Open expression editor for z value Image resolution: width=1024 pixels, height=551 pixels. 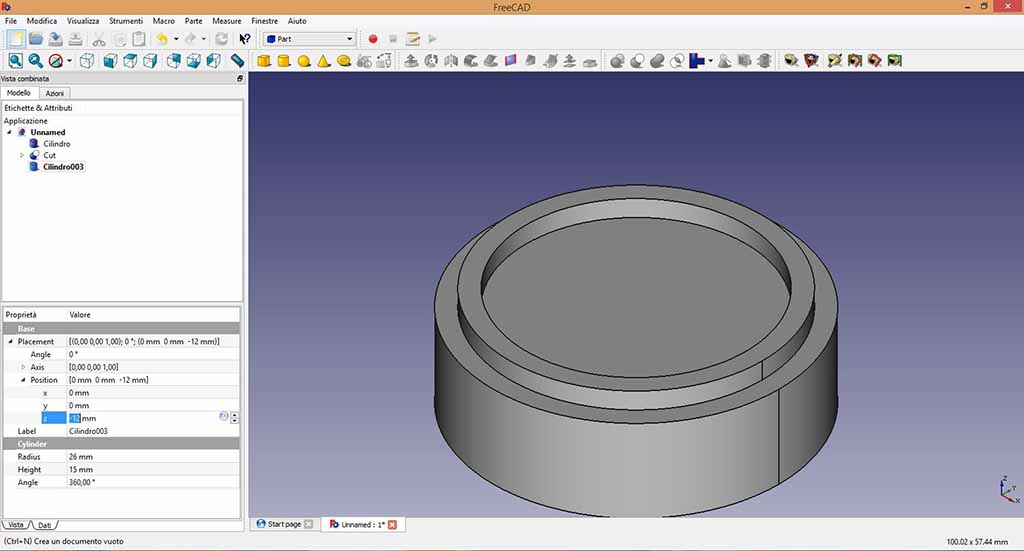pyautogui.click(x=224, y=417)
